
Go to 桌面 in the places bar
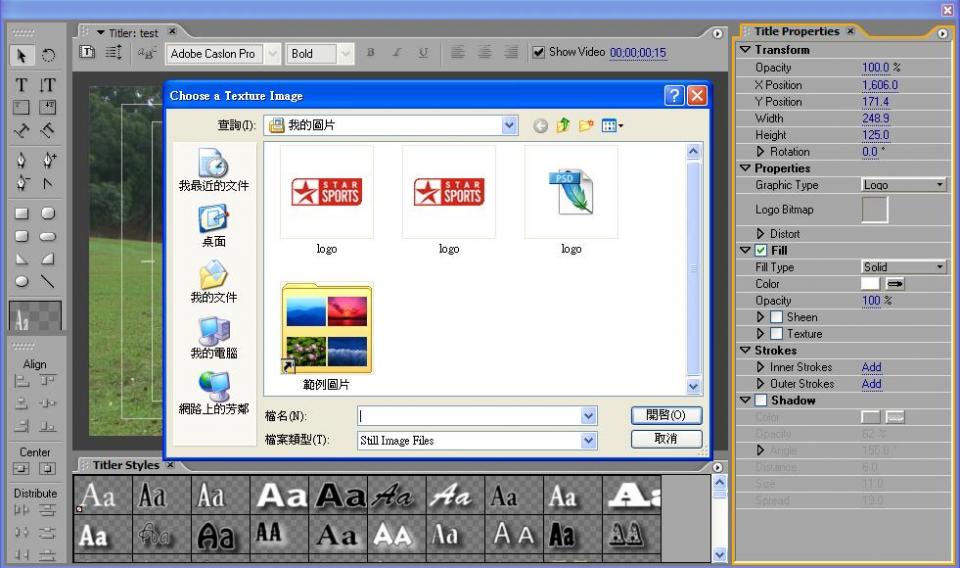click(x=214, y=225)
